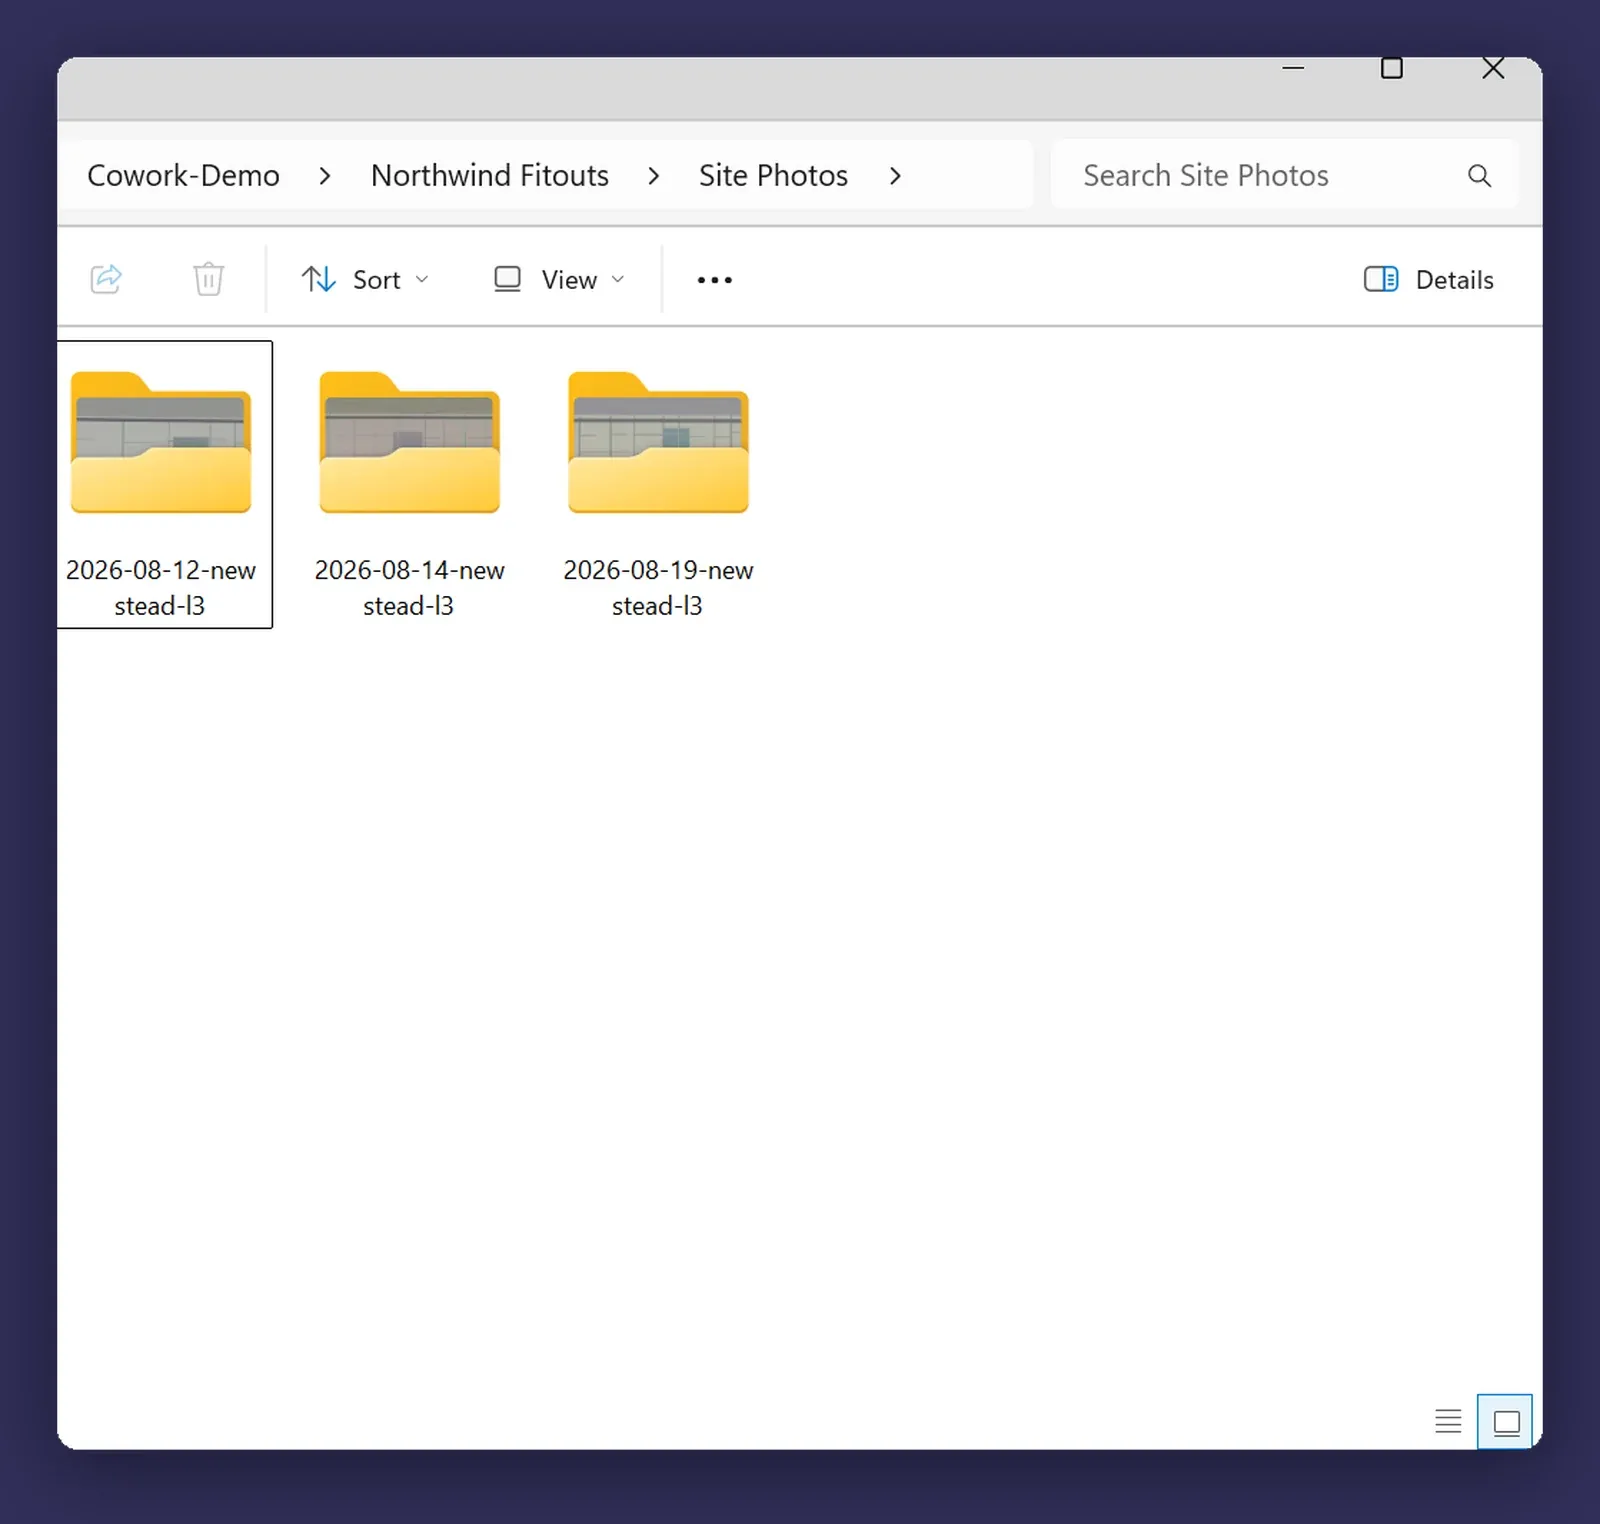Screen dimensions: 1600x1524
Task: Expand chevron after Northwind Fitouts
Action: point(654,176)
